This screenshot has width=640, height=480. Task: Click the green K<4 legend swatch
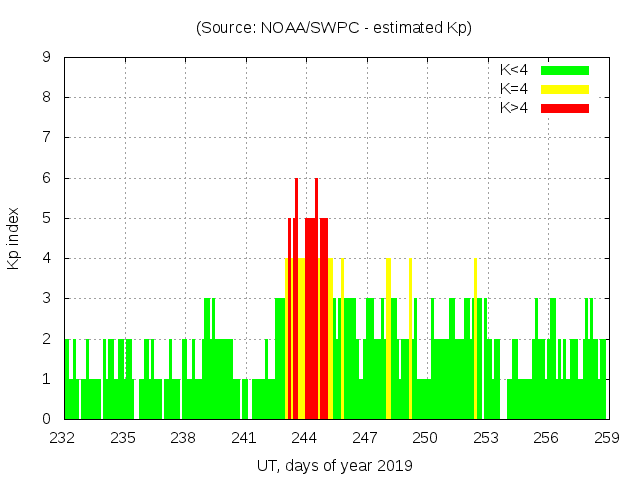coord(565,71)
